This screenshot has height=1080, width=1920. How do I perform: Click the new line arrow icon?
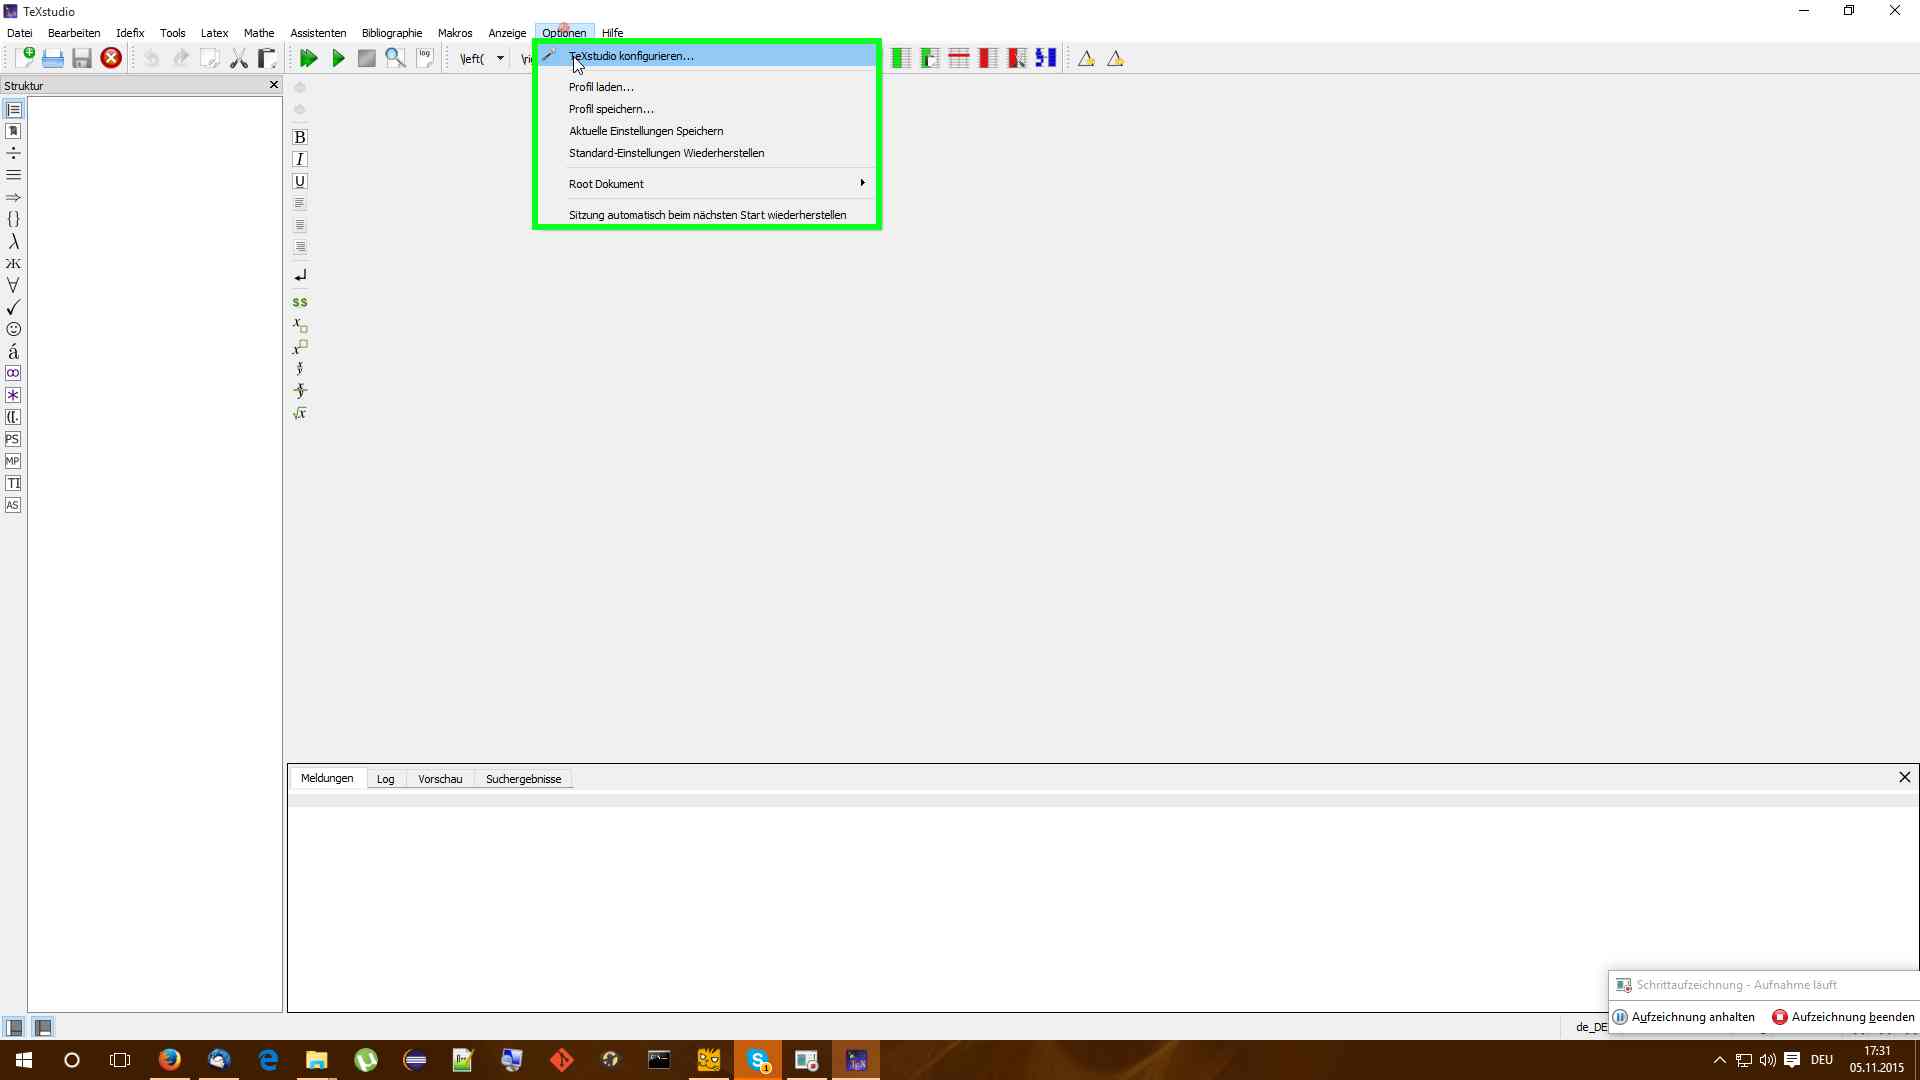click(299, 275)
